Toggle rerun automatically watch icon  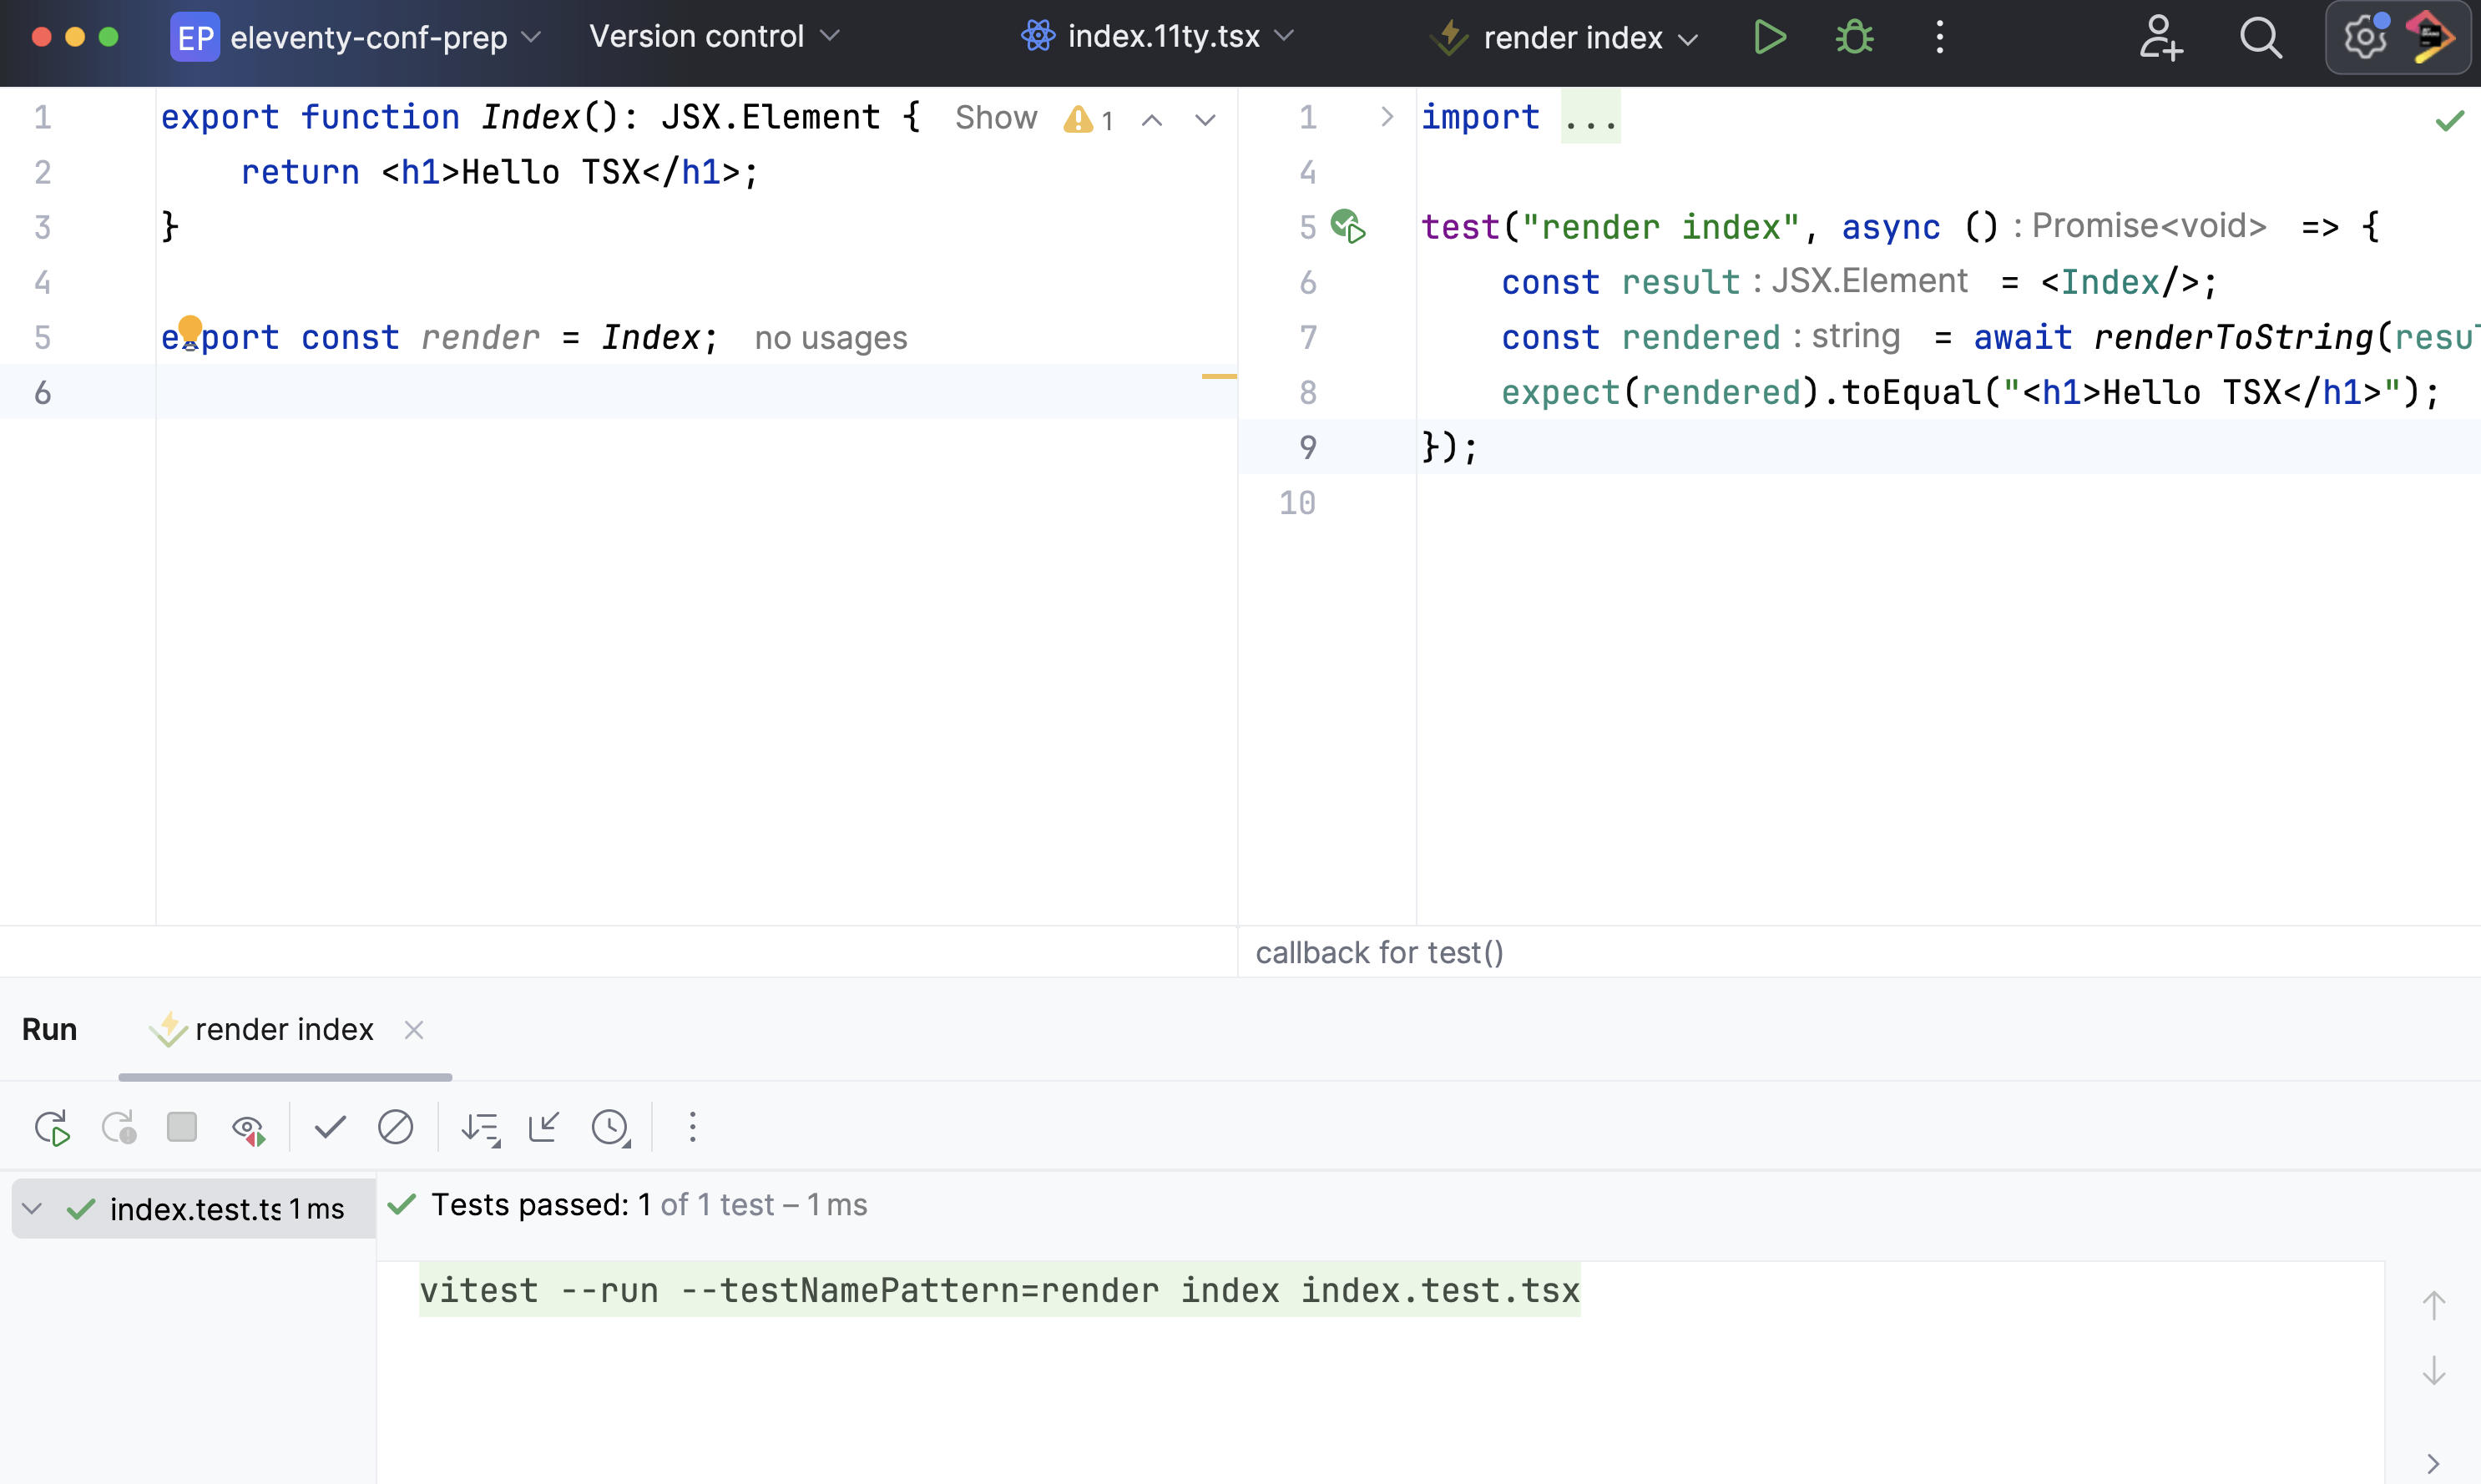[x=248, y=1128]
